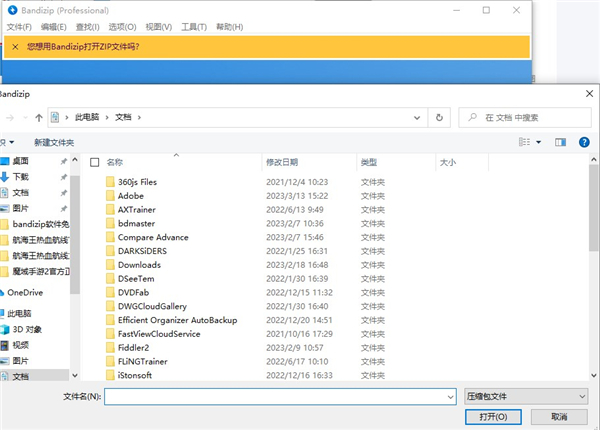Open the 文件(F) menu

[19, 27]
